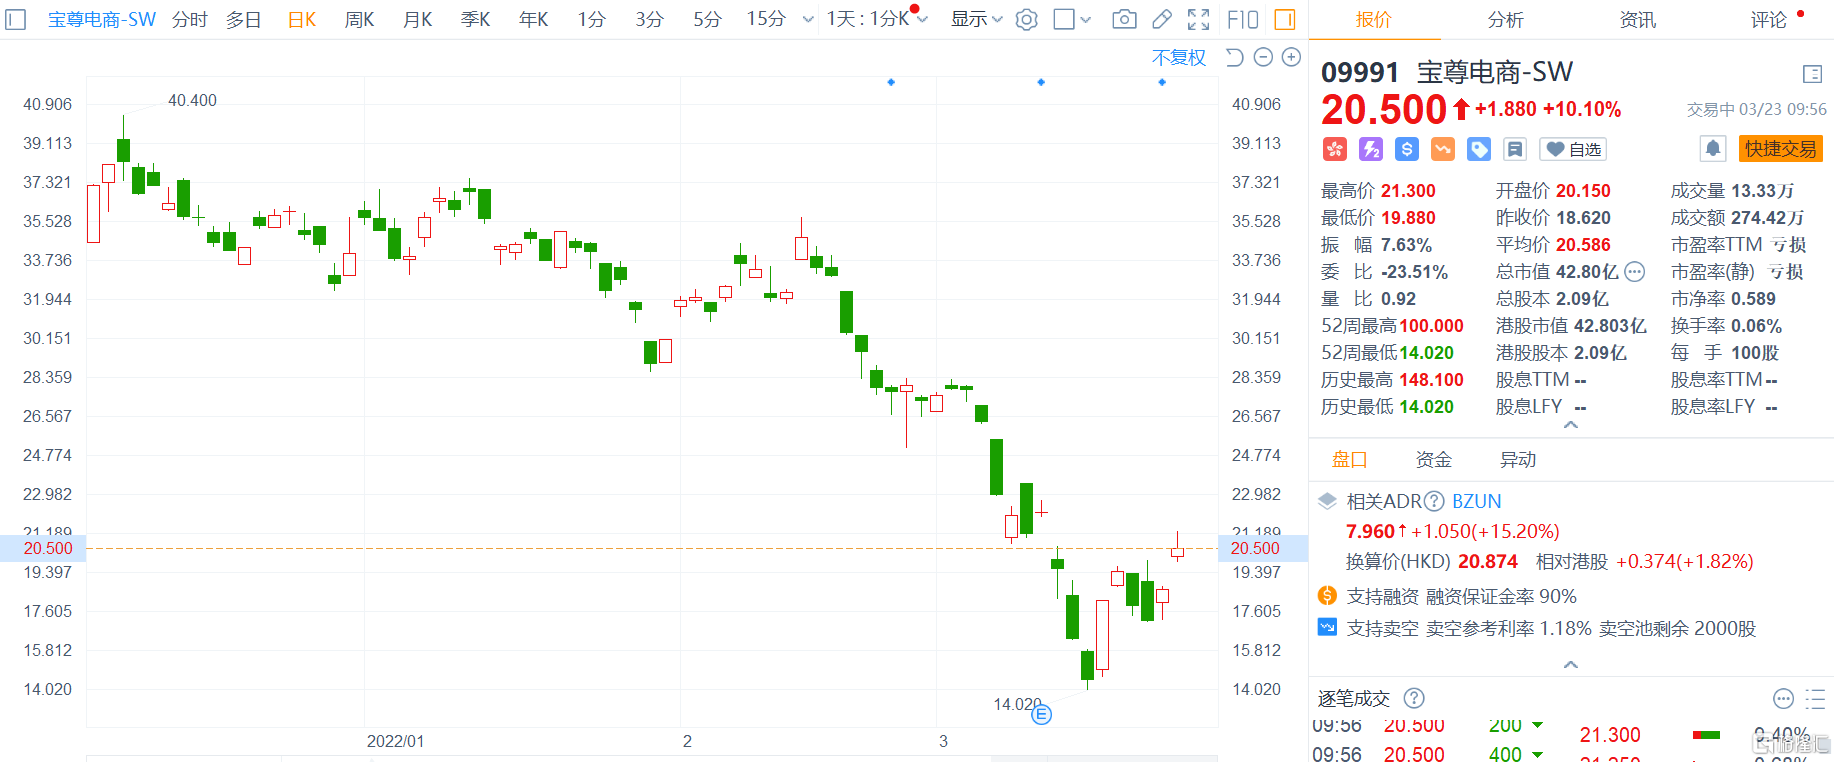
Task: Take a chart screenshot with the camera icon
Action: (1124, 19)
